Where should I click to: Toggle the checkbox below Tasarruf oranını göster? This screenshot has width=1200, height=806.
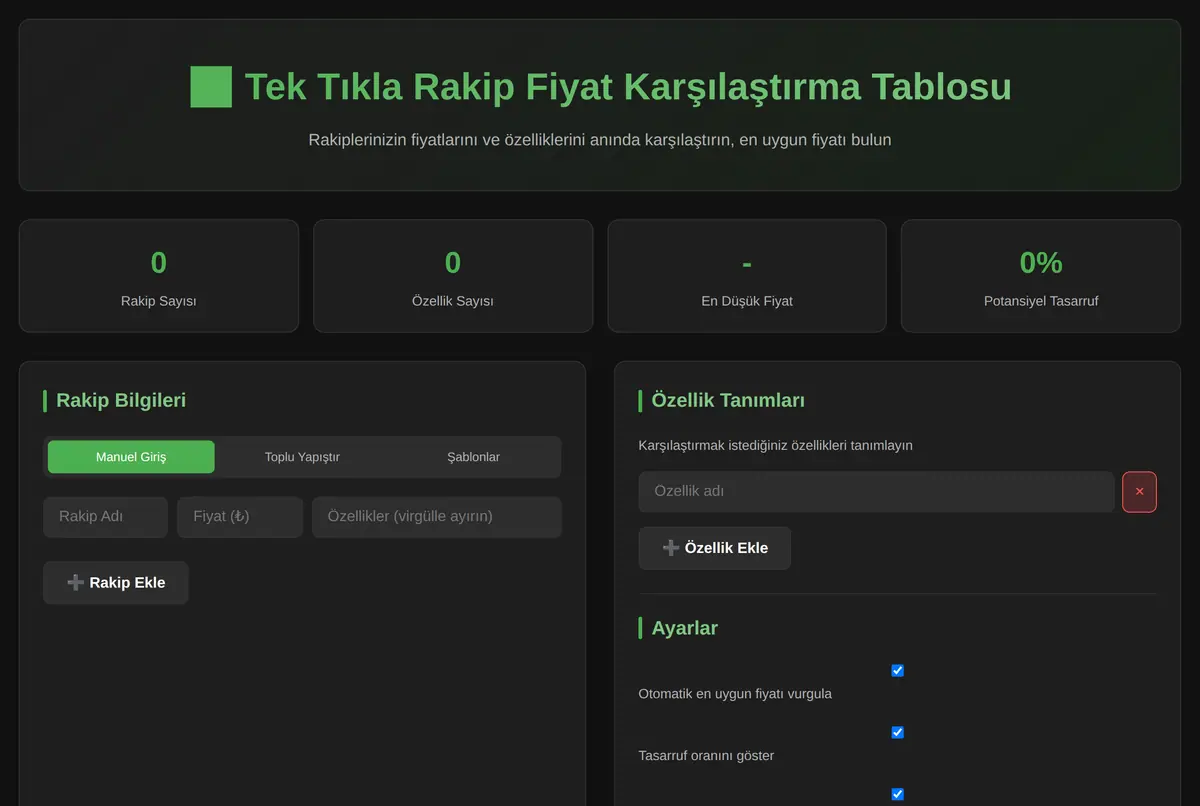pos(897,794)
